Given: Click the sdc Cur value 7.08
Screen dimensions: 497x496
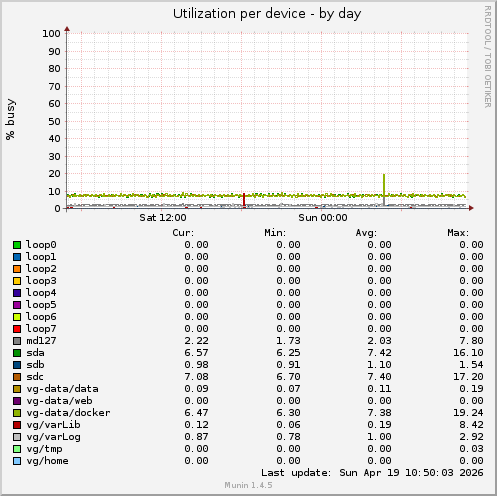Looking at the screenshot, I should [x=196, y=377].
